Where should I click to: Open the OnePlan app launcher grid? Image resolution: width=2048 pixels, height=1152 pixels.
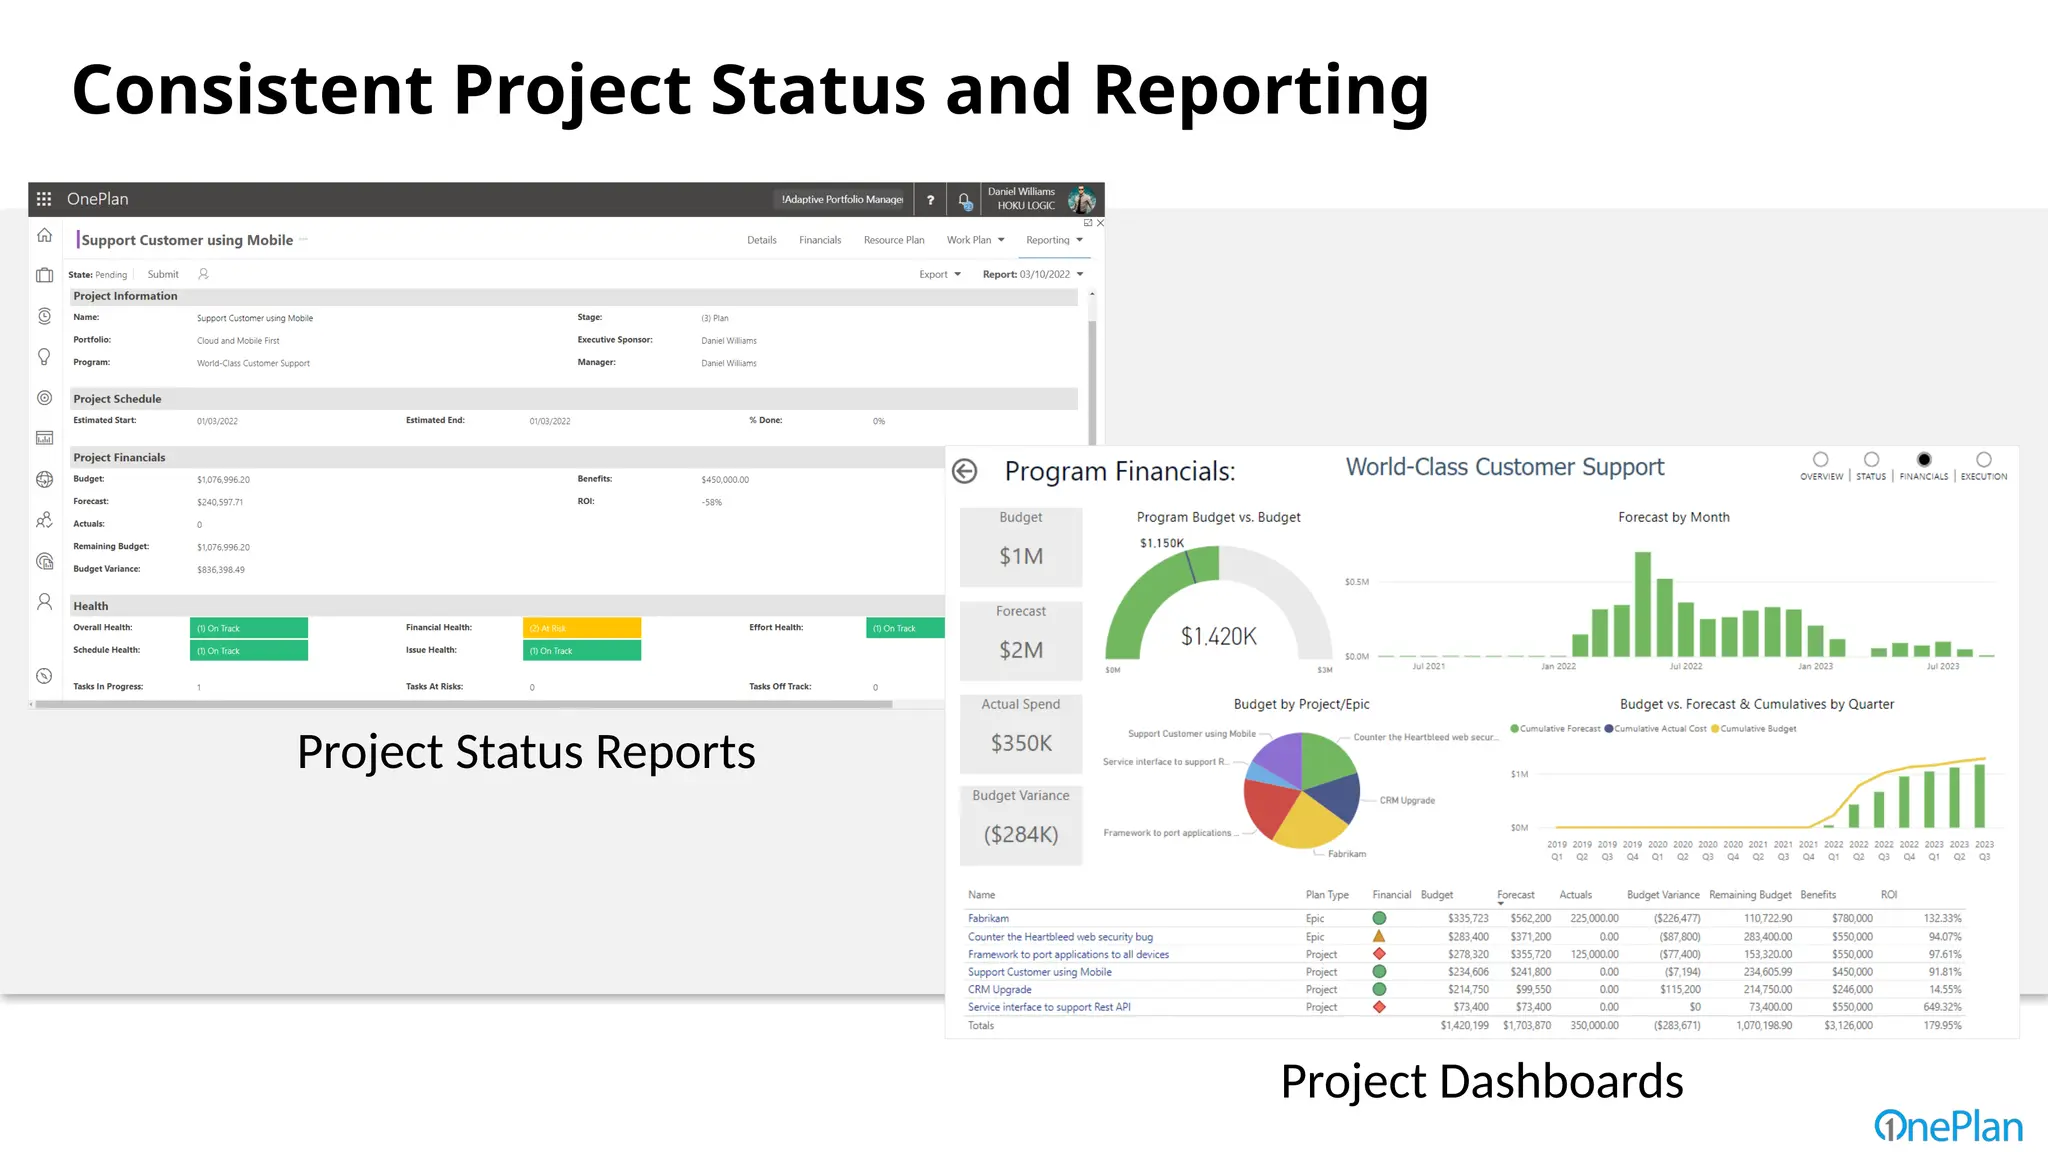tap(44, 199)
